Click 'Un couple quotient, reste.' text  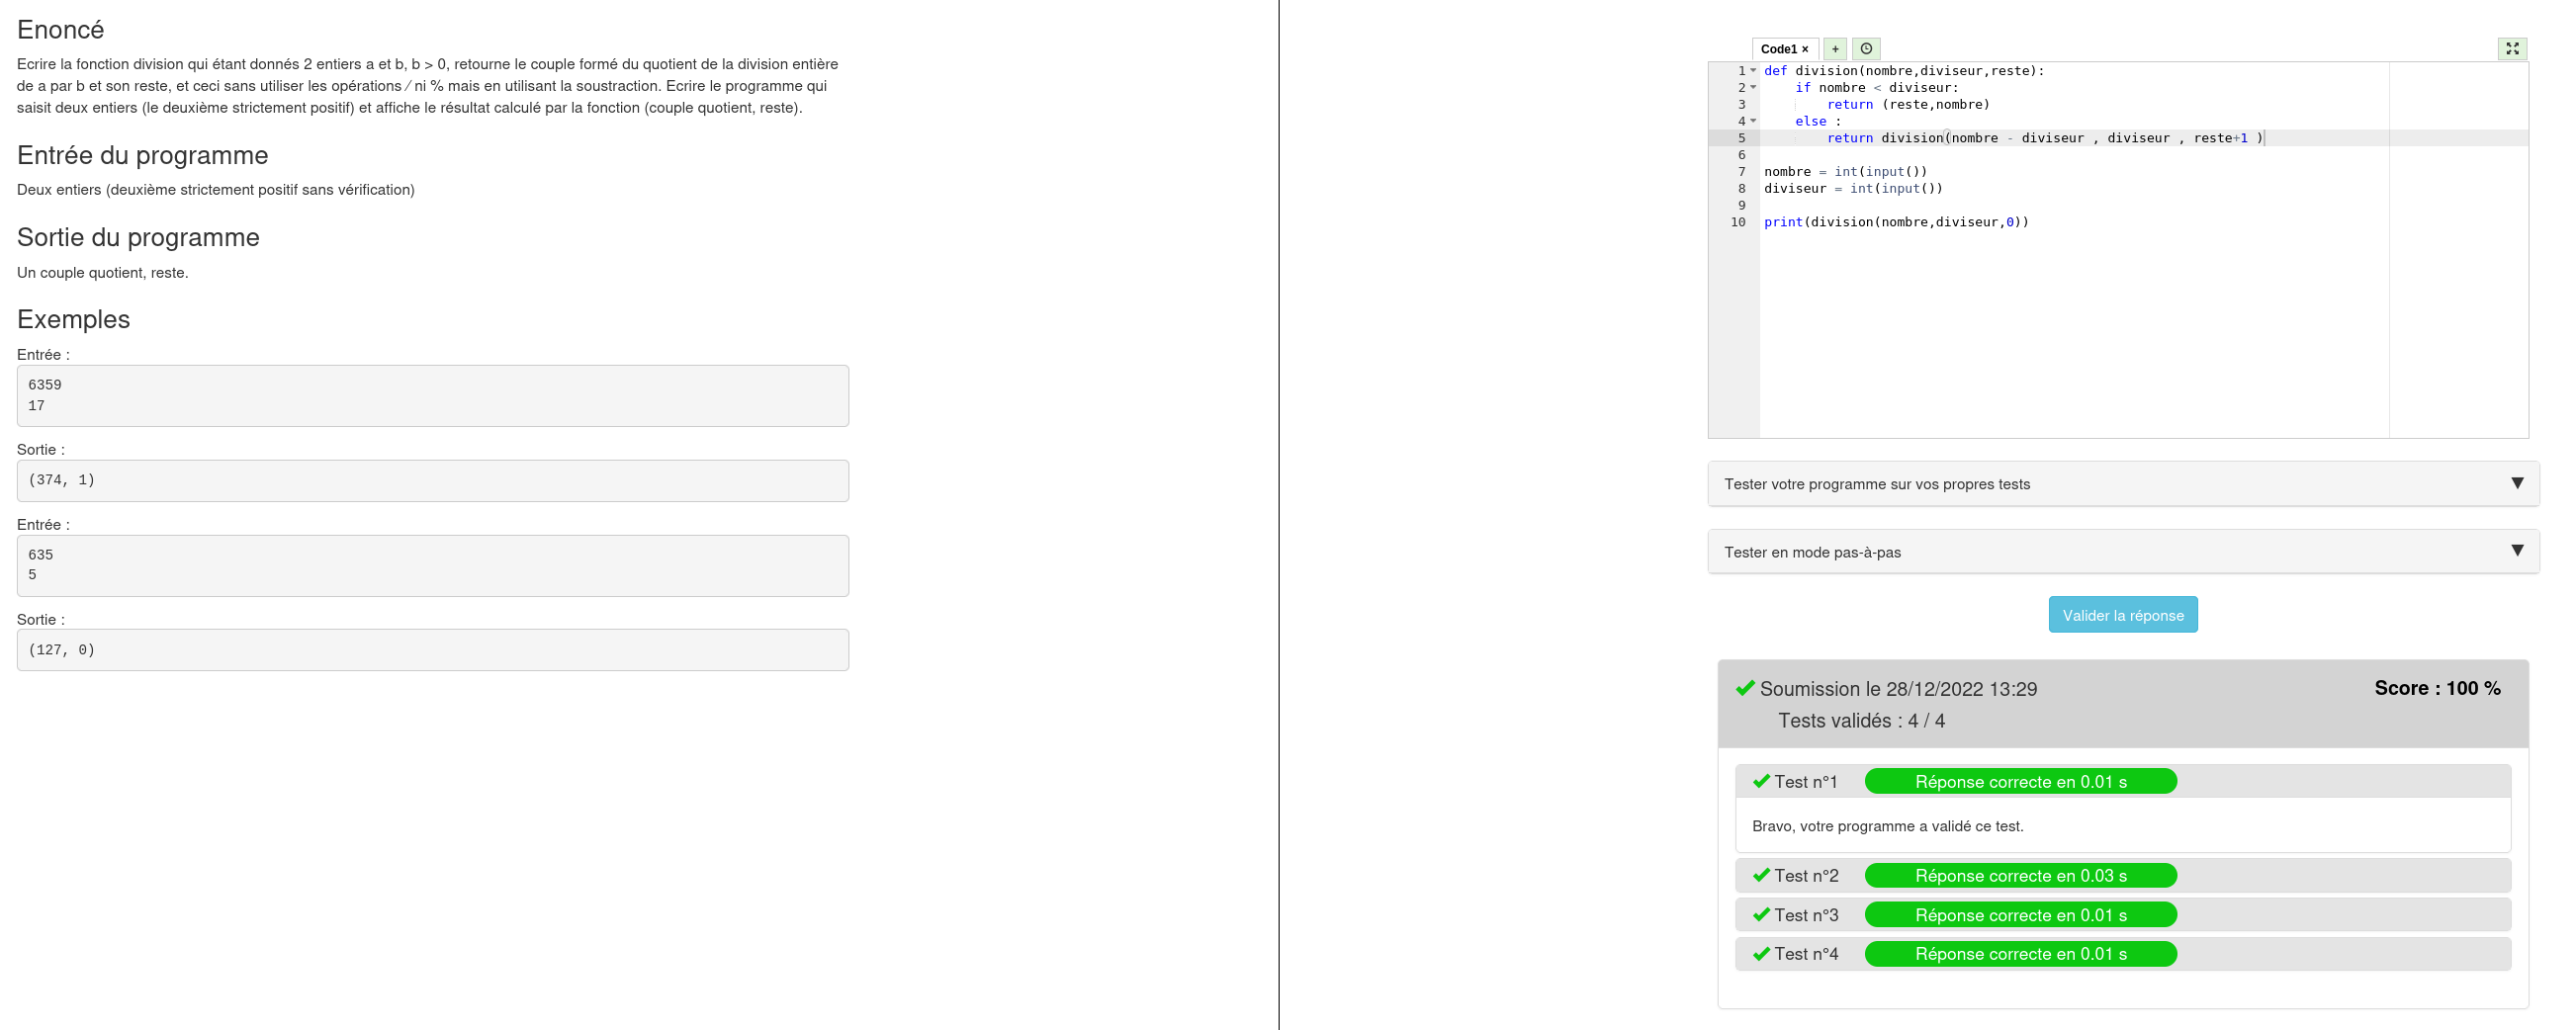[x=102, y=273]
